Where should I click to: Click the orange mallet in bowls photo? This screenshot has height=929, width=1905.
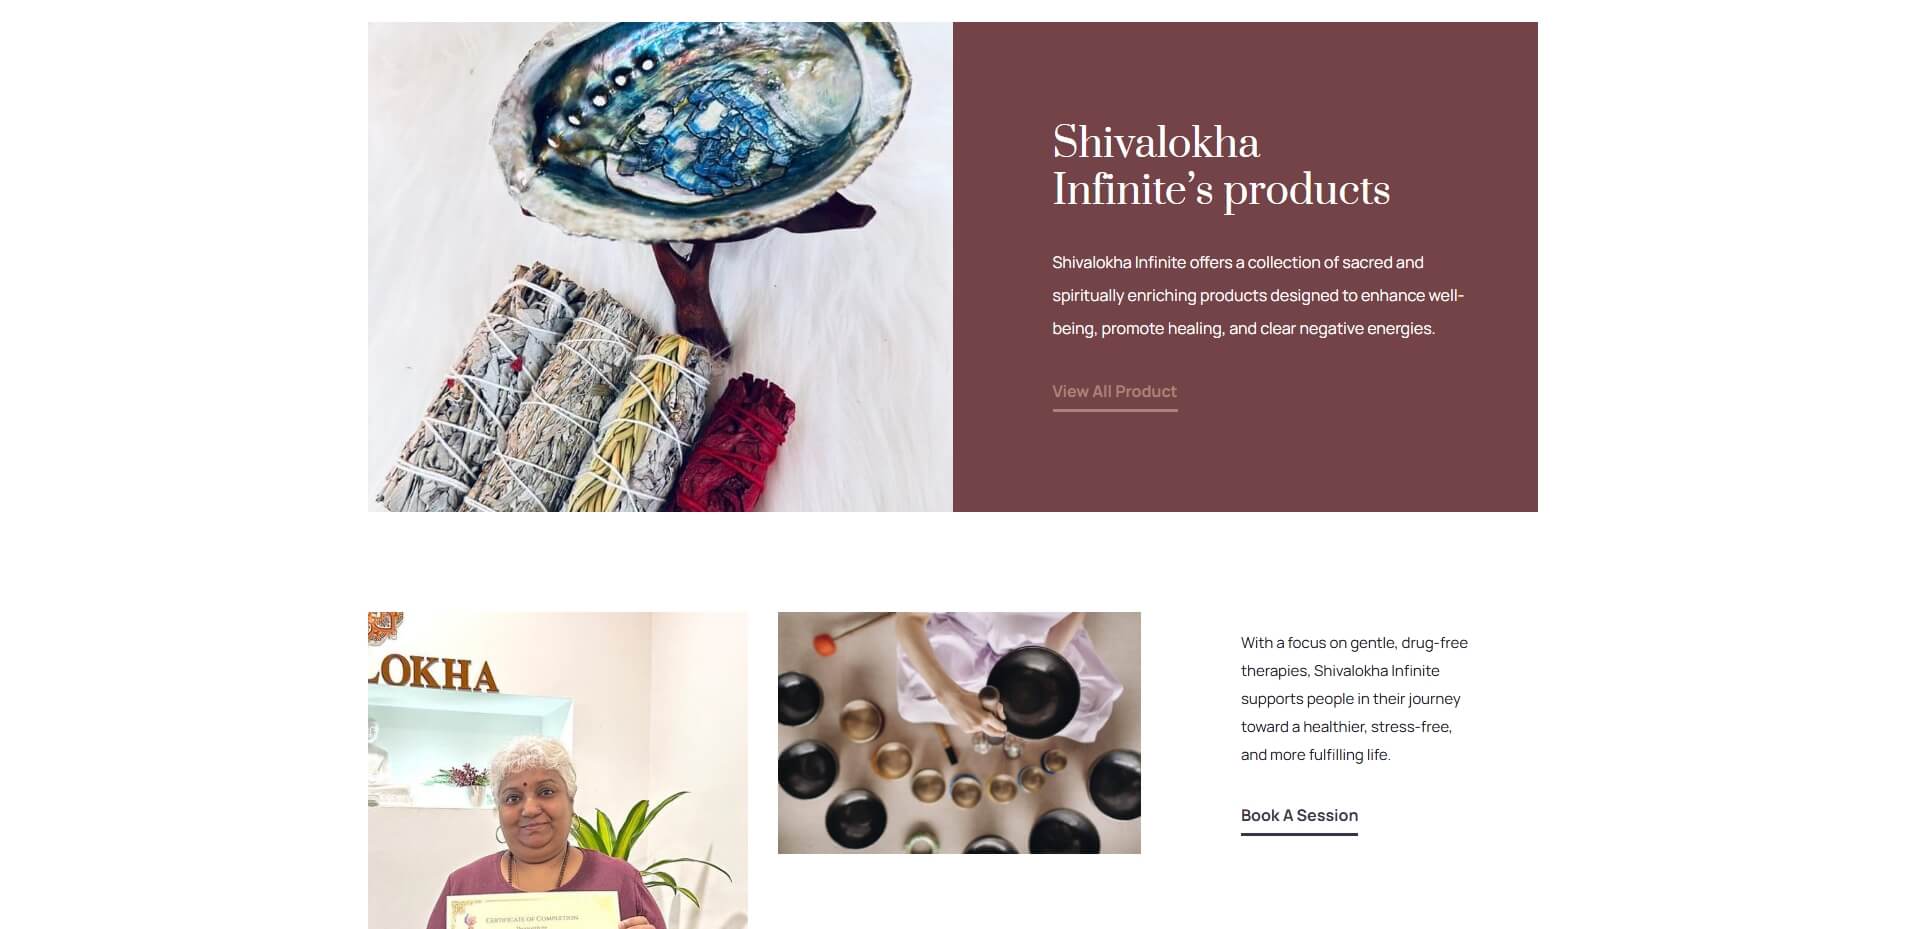(824, 644)
